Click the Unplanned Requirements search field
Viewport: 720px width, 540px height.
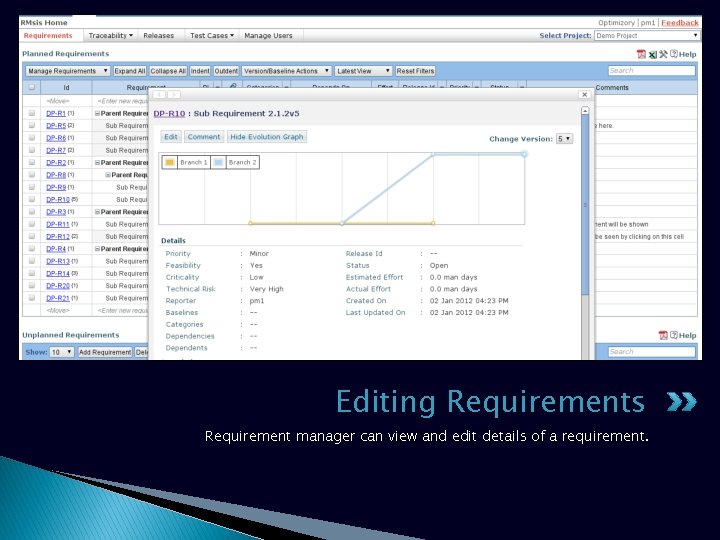click(652, 352)
